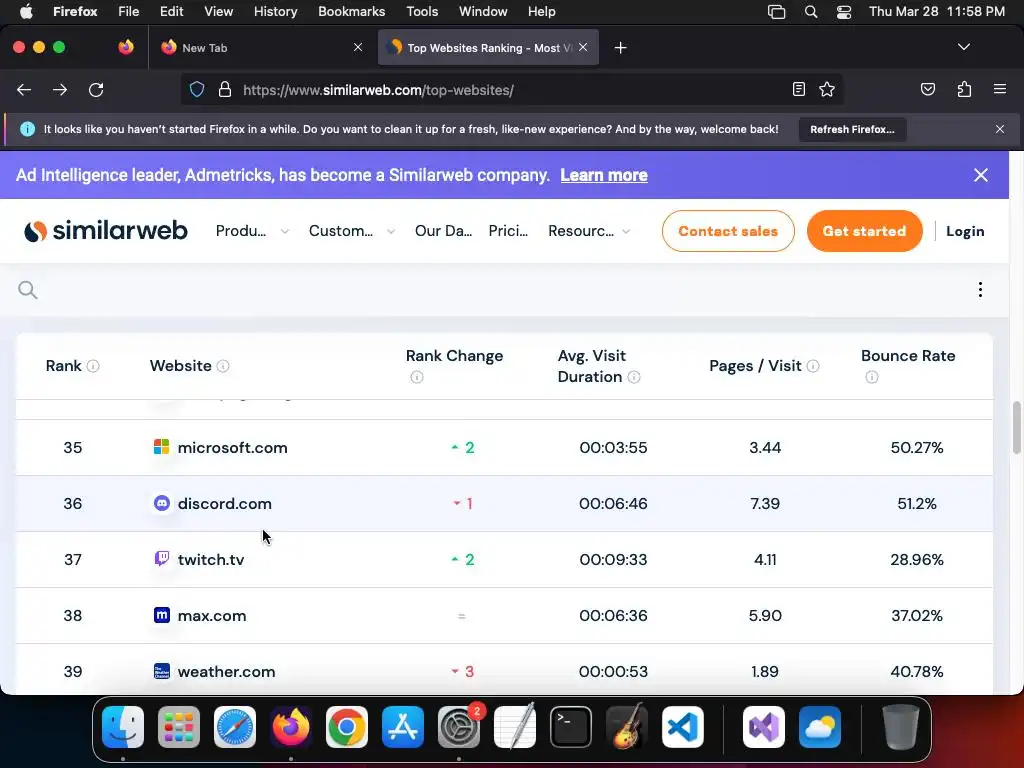The width and height of the screenshot is (1024, 768).
Task: Open the Firefox extensions puzzle icon
Action: coord(964,89)
